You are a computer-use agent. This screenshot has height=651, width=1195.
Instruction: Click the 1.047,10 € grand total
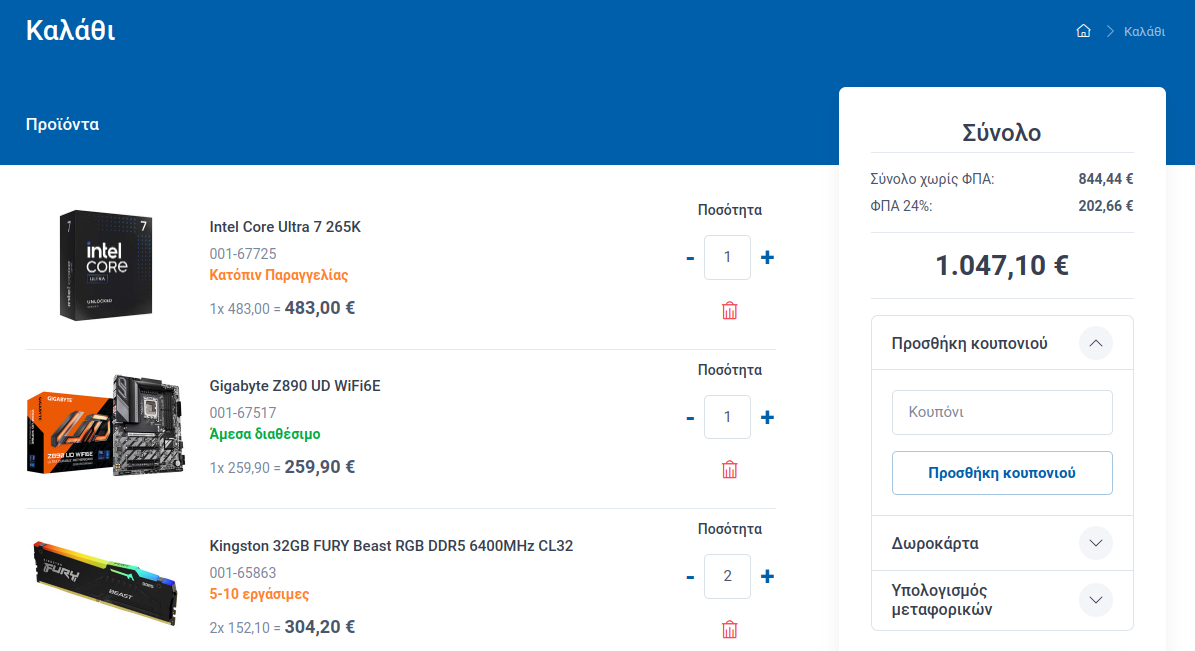point(1001,265)
